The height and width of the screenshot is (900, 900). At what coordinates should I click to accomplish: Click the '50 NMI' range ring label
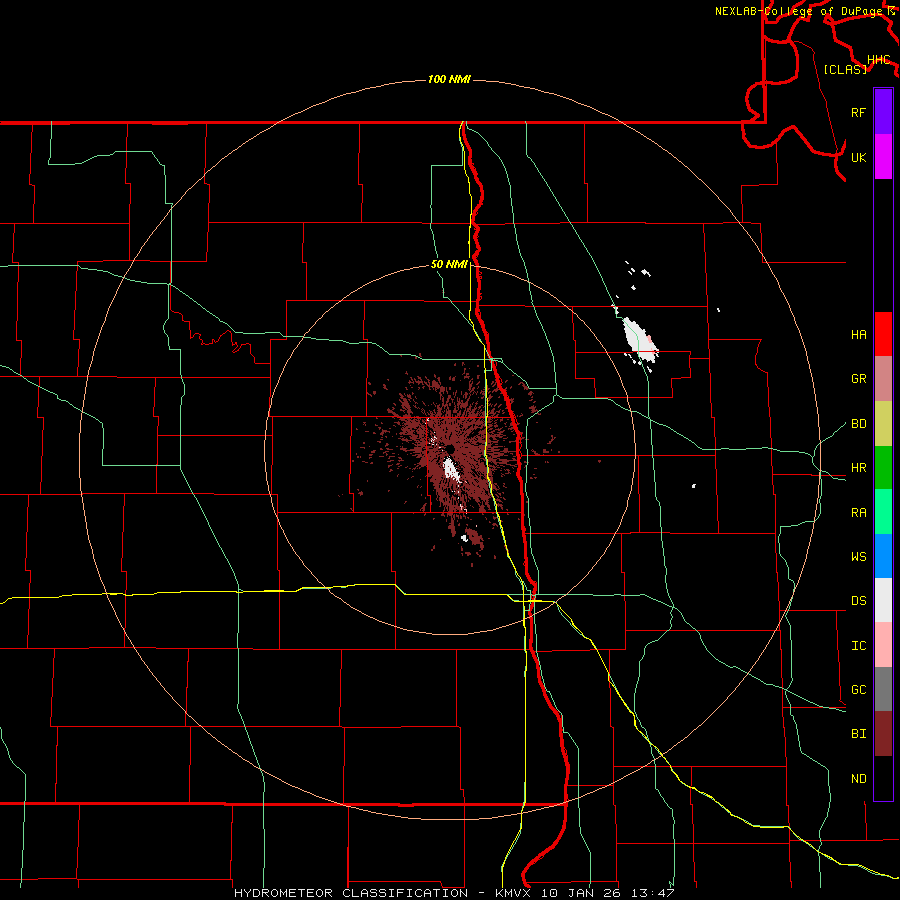[449, 265]
